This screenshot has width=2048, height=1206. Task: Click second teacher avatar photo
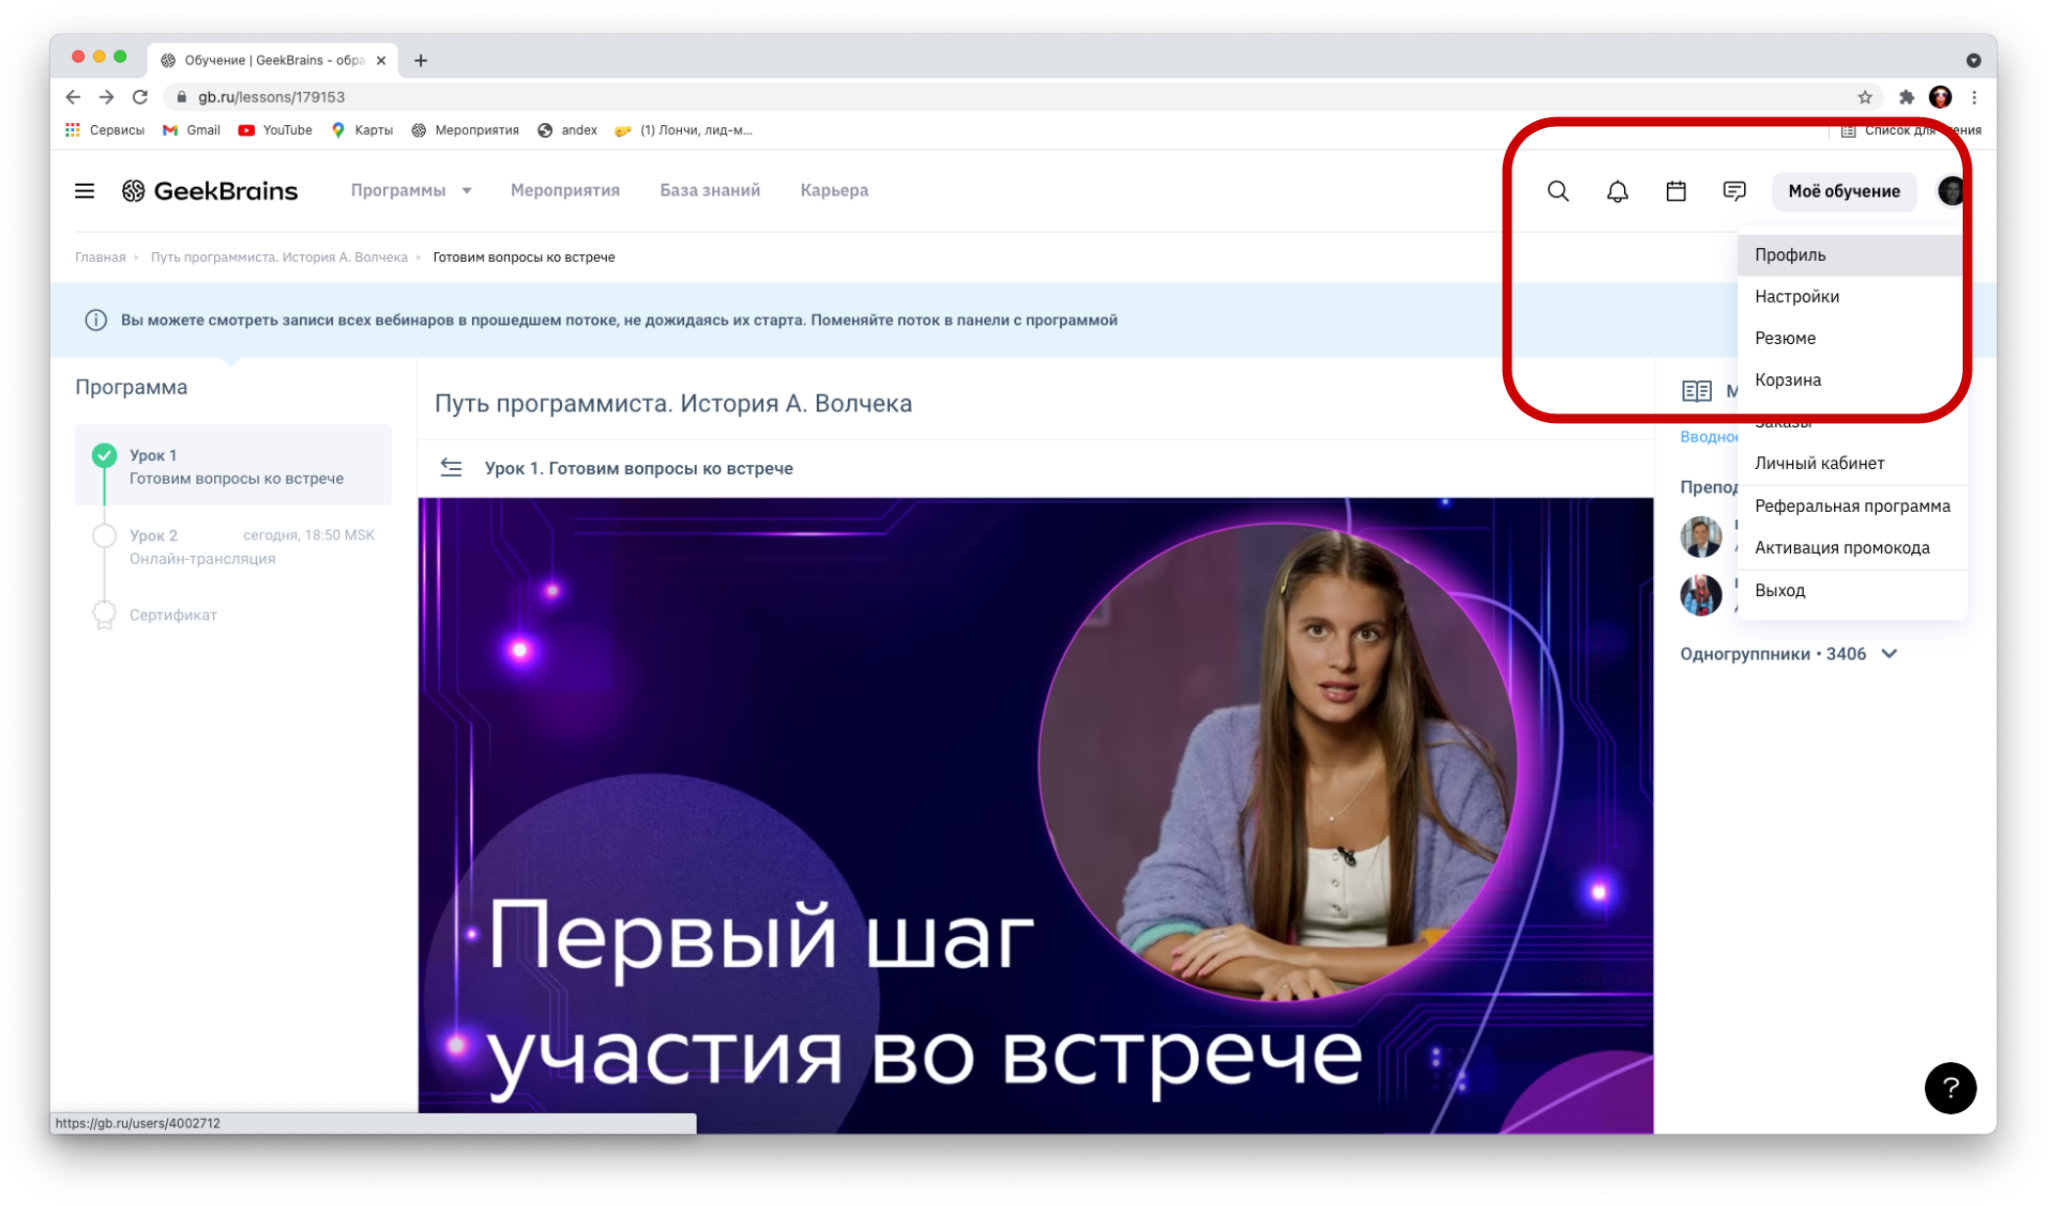click(1700, 595)
